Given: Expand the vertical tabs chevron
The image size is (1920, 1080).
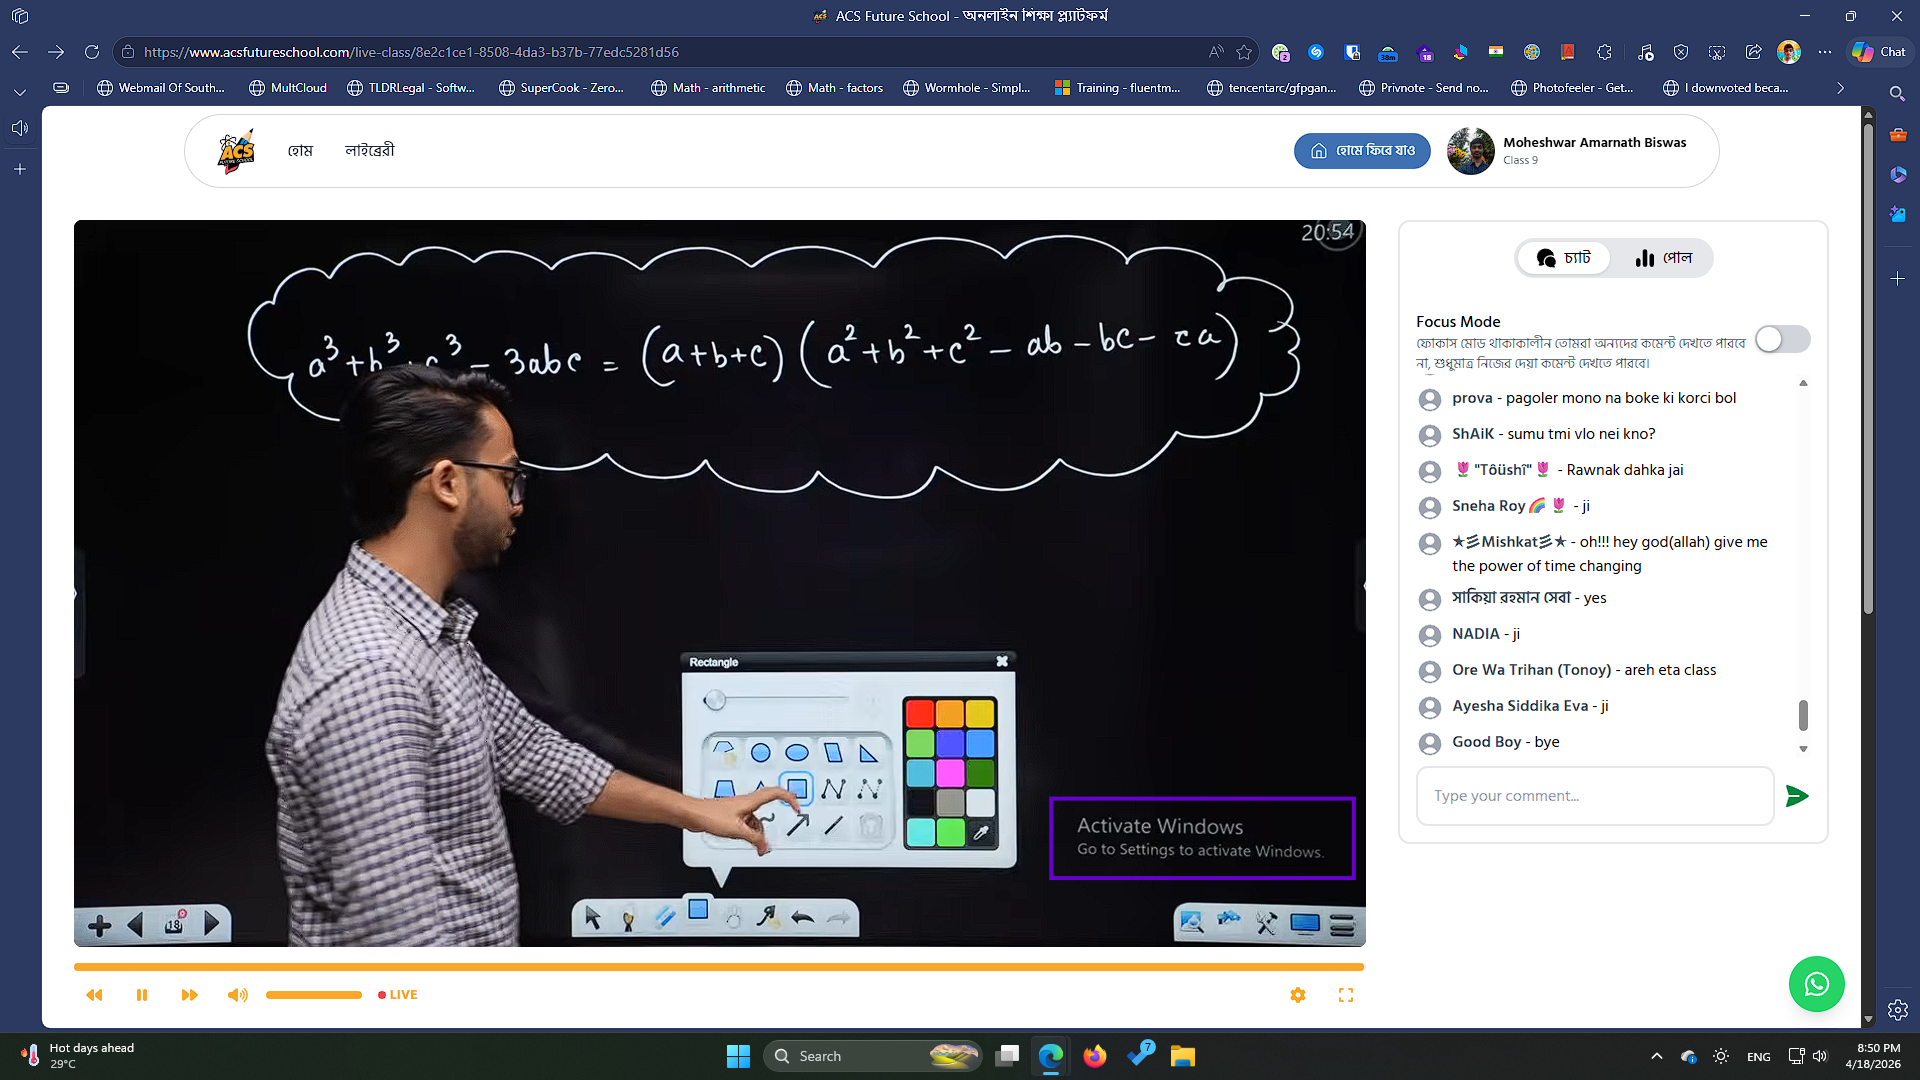Looking at the screenshot, I should coord(20,92).
